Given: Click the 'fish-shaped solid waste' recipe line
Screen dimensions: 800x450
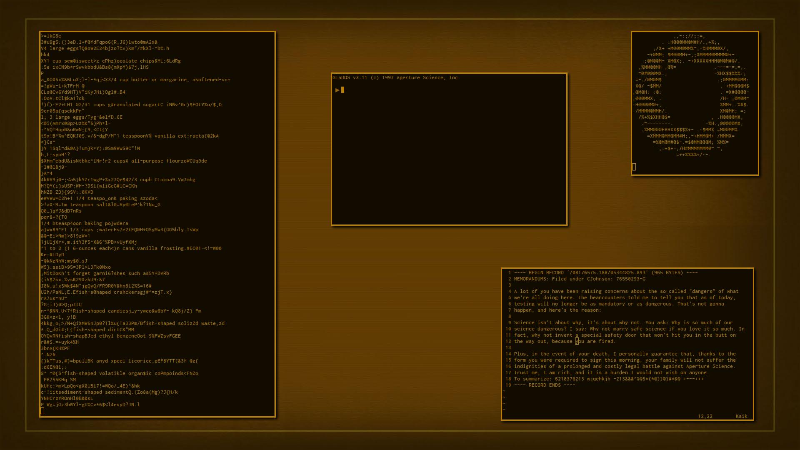Looking at the screenshot, I should click(x=133, y=323).
